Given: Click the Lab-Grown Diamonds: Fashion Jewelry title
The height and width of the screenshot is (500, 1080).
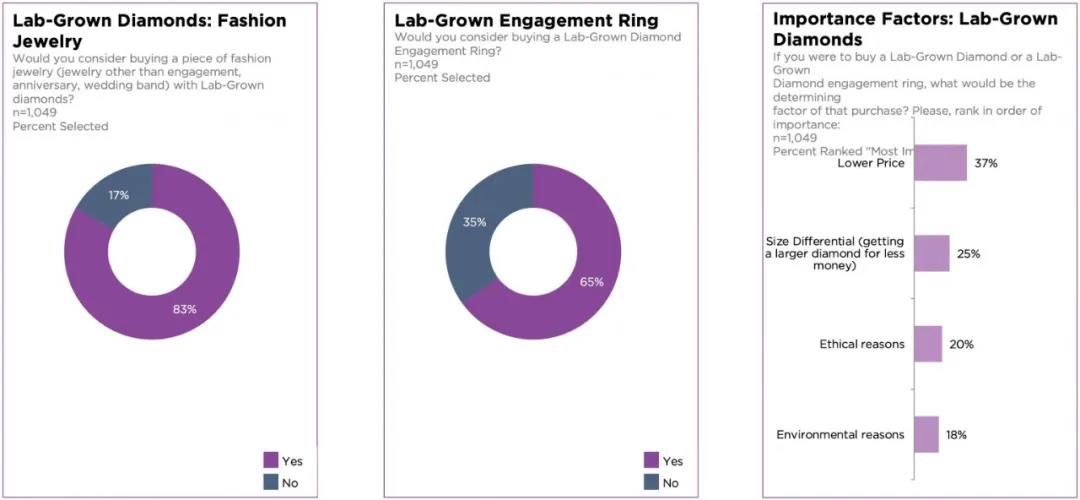Looking at the screenshot, I should 149,30.
